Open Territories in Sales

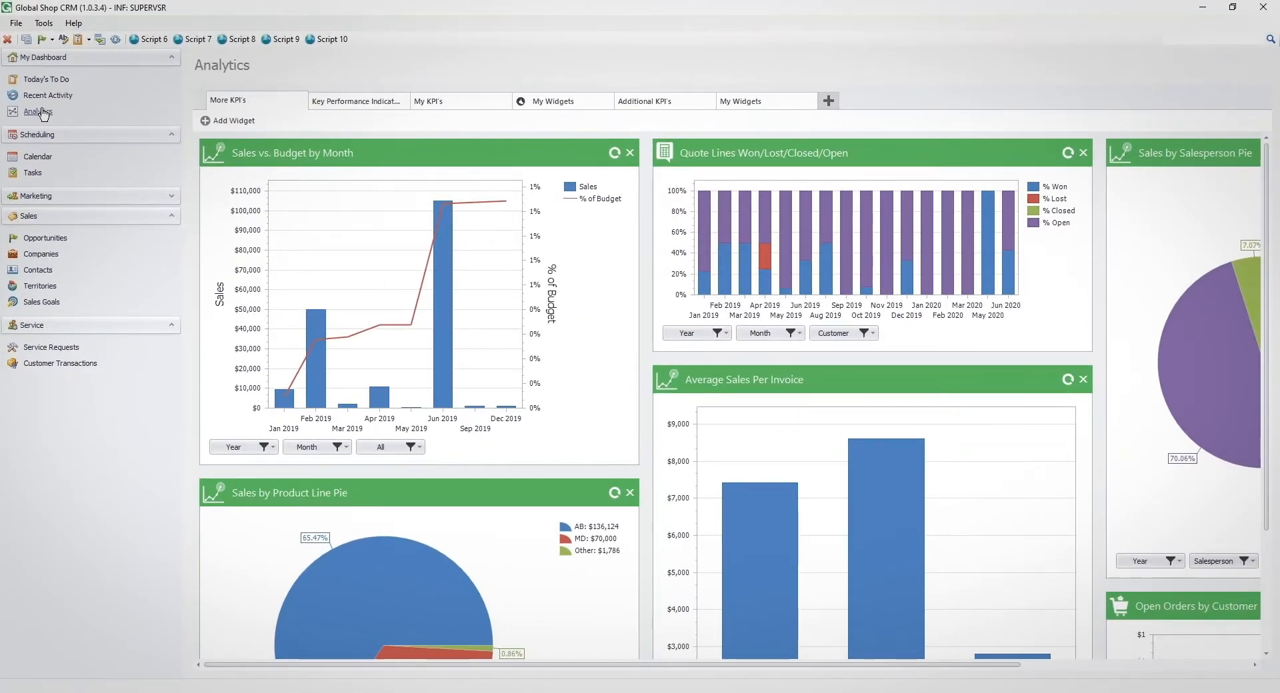(x=40, y=286)
